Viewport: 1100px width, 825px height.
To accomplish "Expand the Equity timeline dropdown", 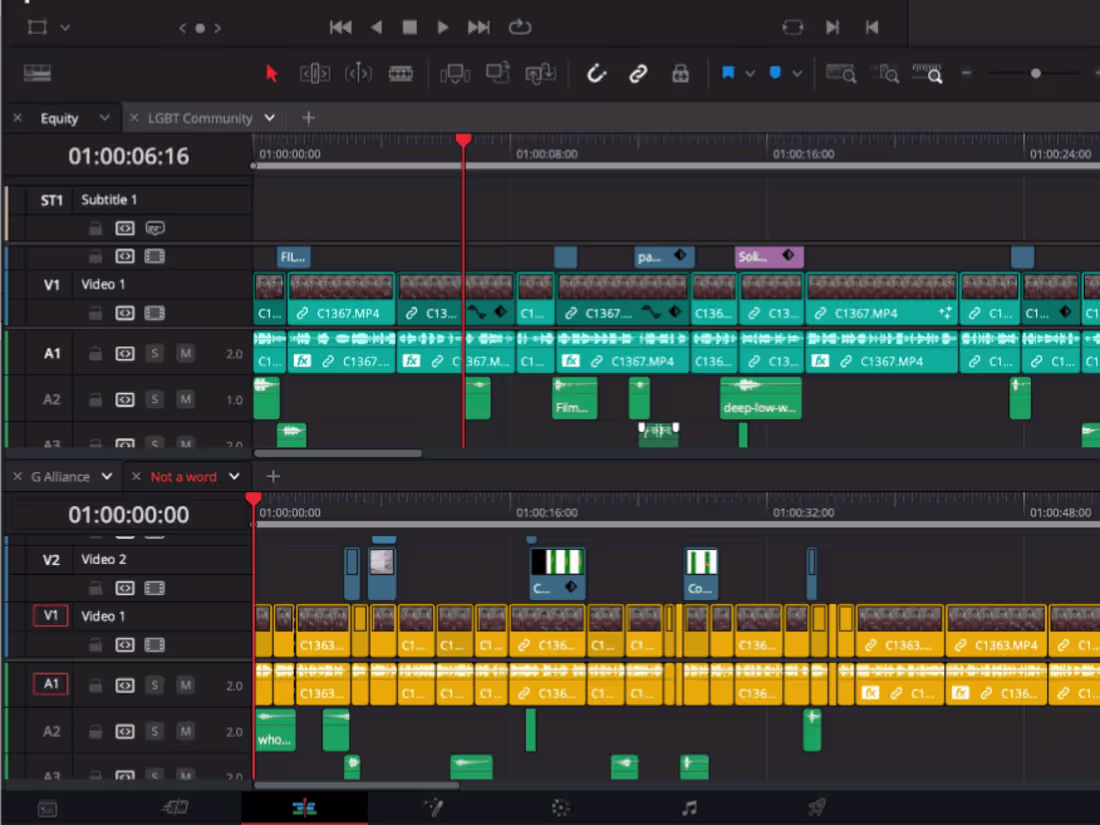I will click(x=104, y=117).
